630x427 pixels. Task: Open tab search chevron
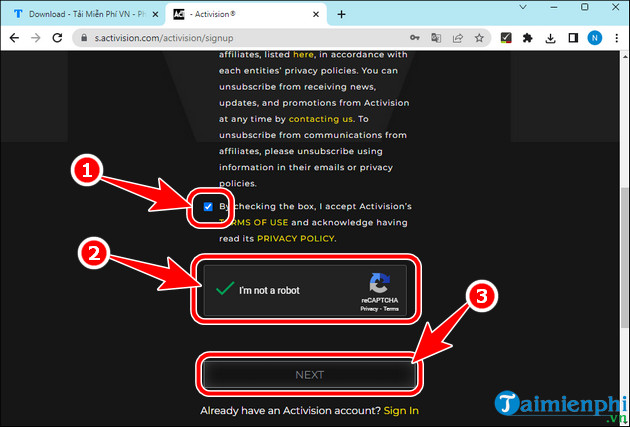523,7
